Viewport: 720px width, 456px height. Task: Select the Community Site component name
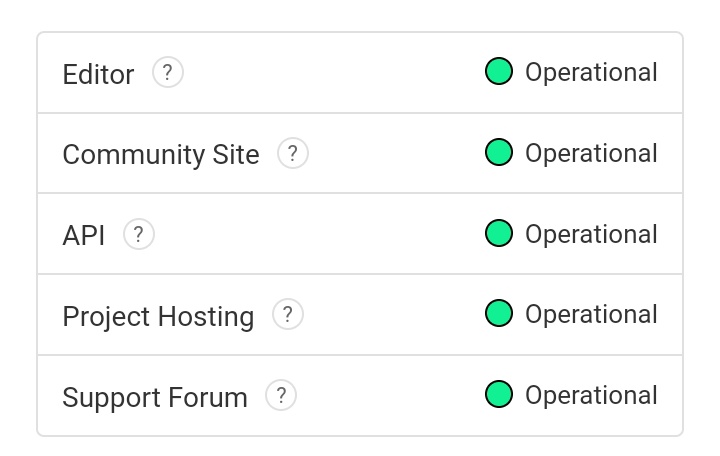pyautogui.click(x=161, y=155)
